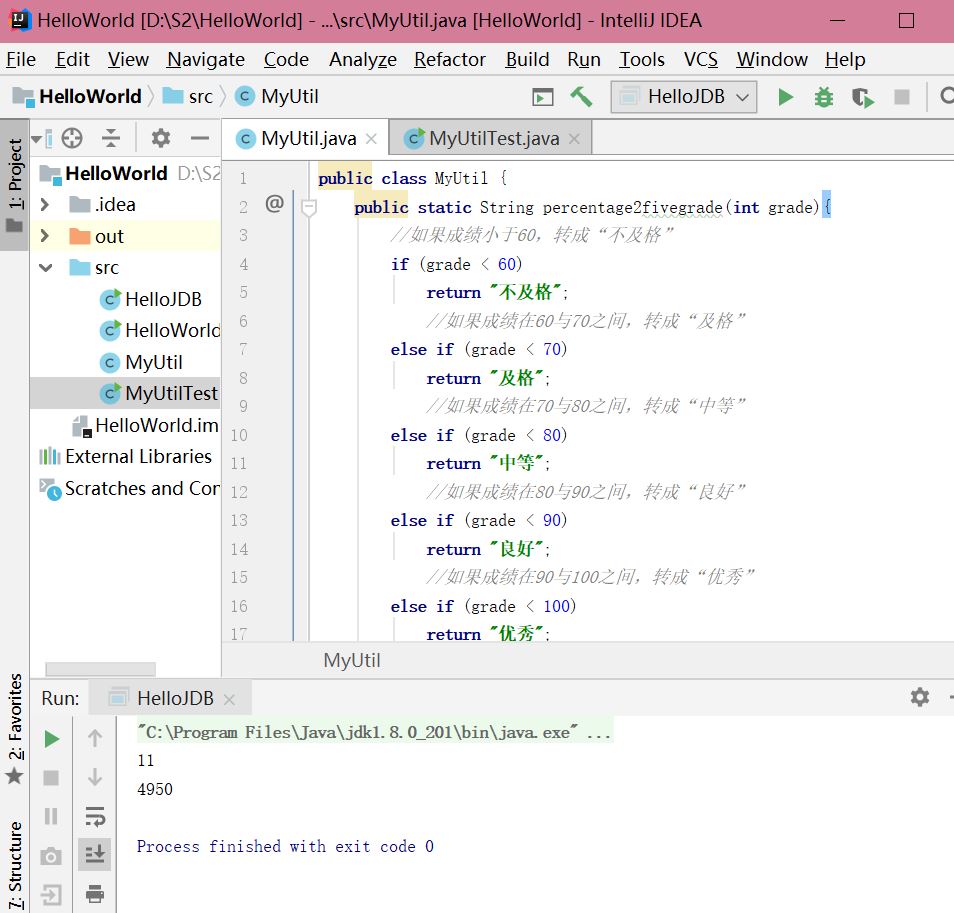
Task: Run HelloJDB with the green toolbar play button
Action: click(x=785, y=97)
